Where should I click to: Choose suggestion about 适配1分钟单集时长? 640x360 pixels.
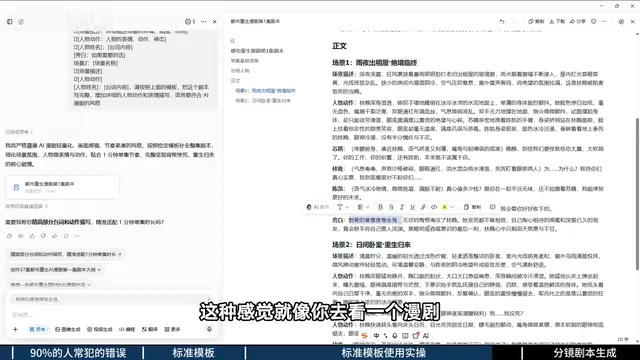pos(66,254)
